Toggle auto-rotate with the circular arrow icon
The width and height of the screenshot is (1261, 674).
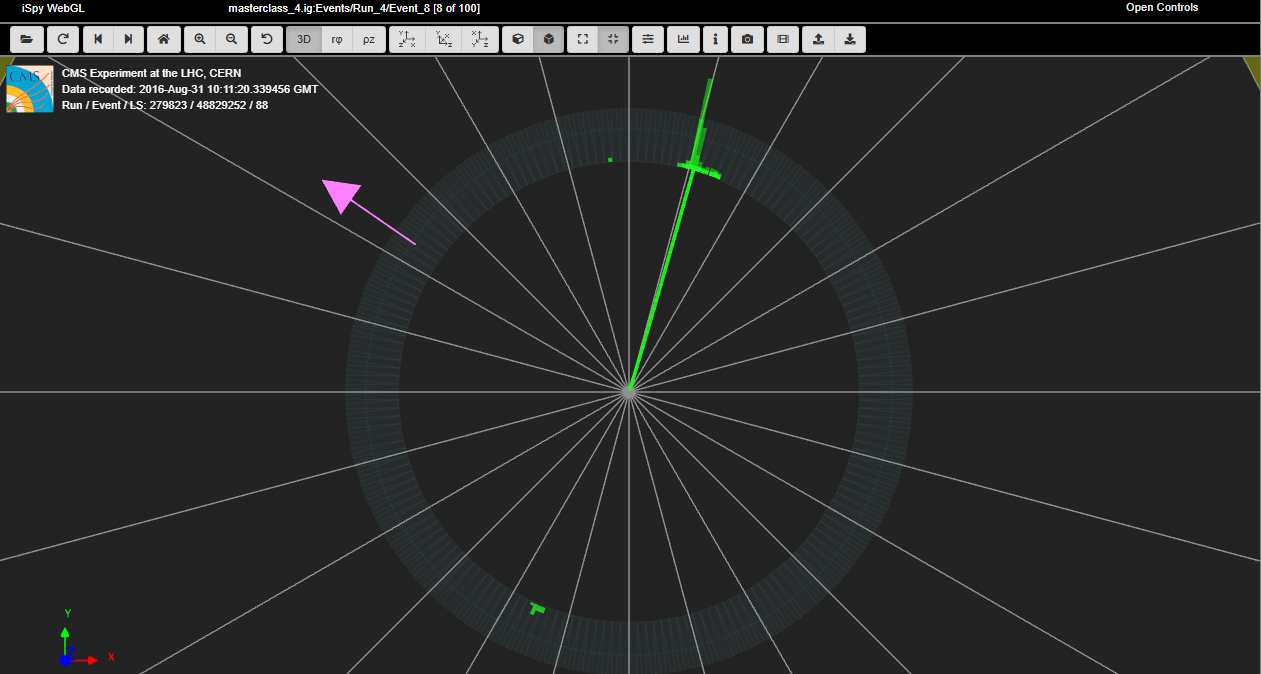point(267,39)
